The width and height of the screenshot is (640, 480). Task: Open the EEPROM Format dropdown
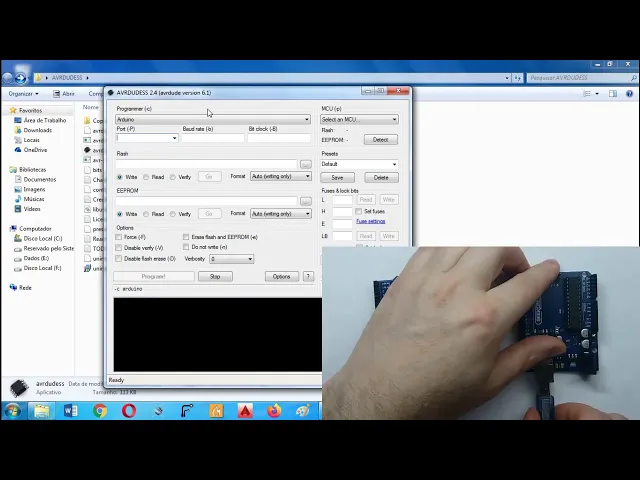pyautogui.click(x=281, y=213)
